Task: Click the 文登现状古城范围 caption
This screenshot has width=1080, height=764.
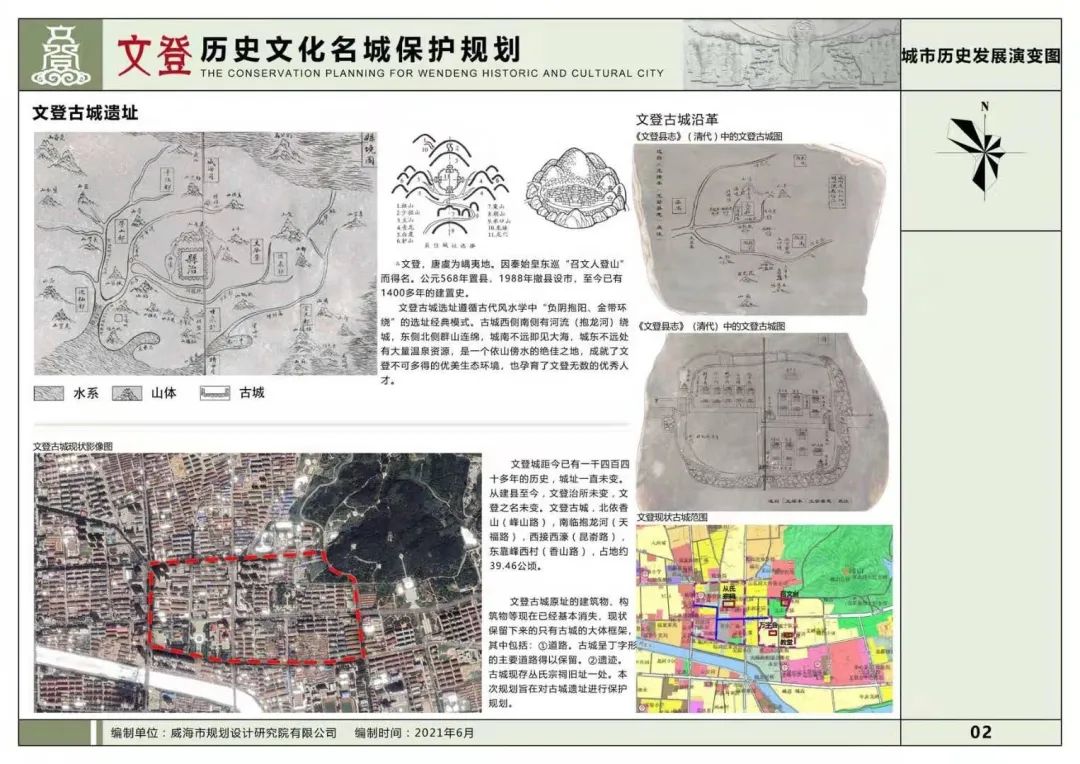Action: tap(672, 517)
